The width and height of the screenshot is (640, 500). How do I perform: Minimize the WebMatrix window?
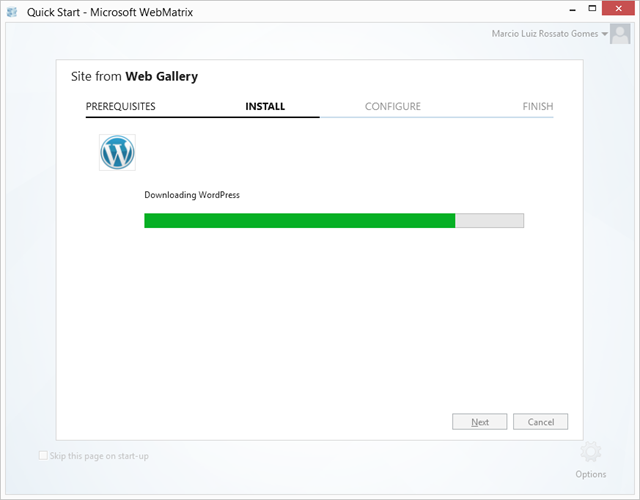point(573,9)
